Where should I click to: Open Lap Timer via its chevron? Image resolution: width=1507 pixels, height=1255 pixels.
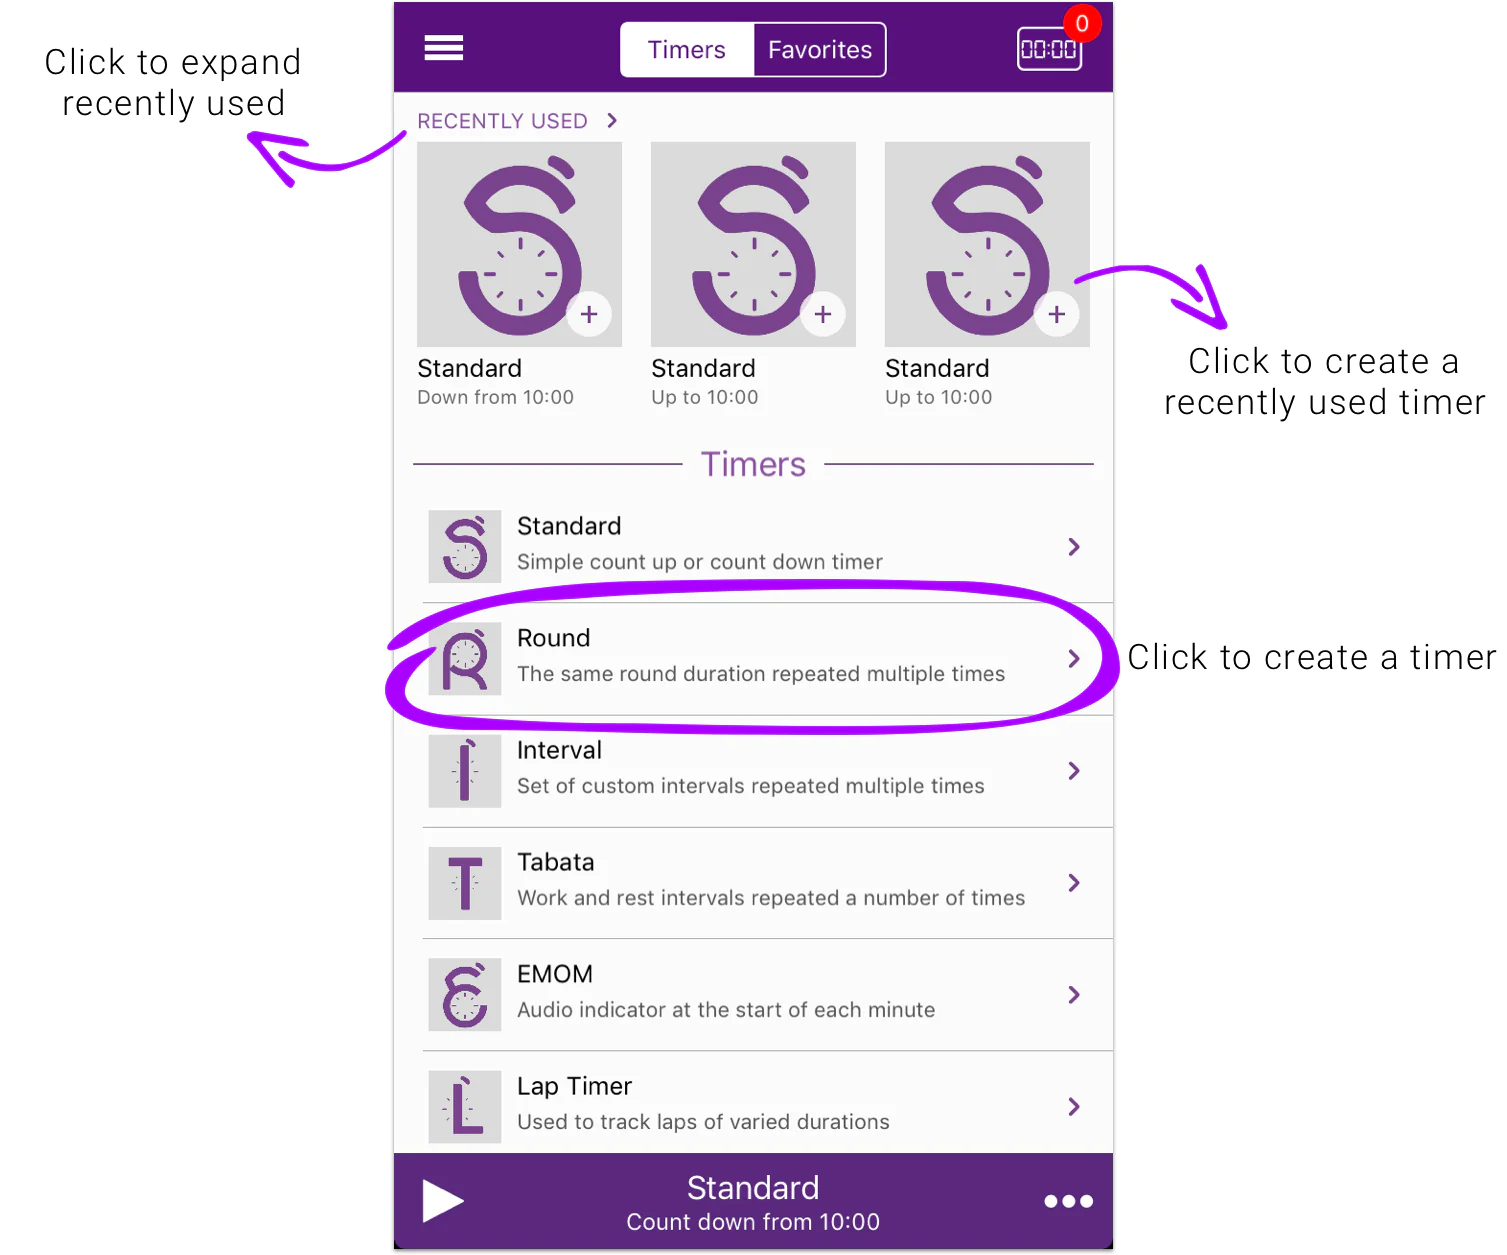(x=1074, y=1107)
